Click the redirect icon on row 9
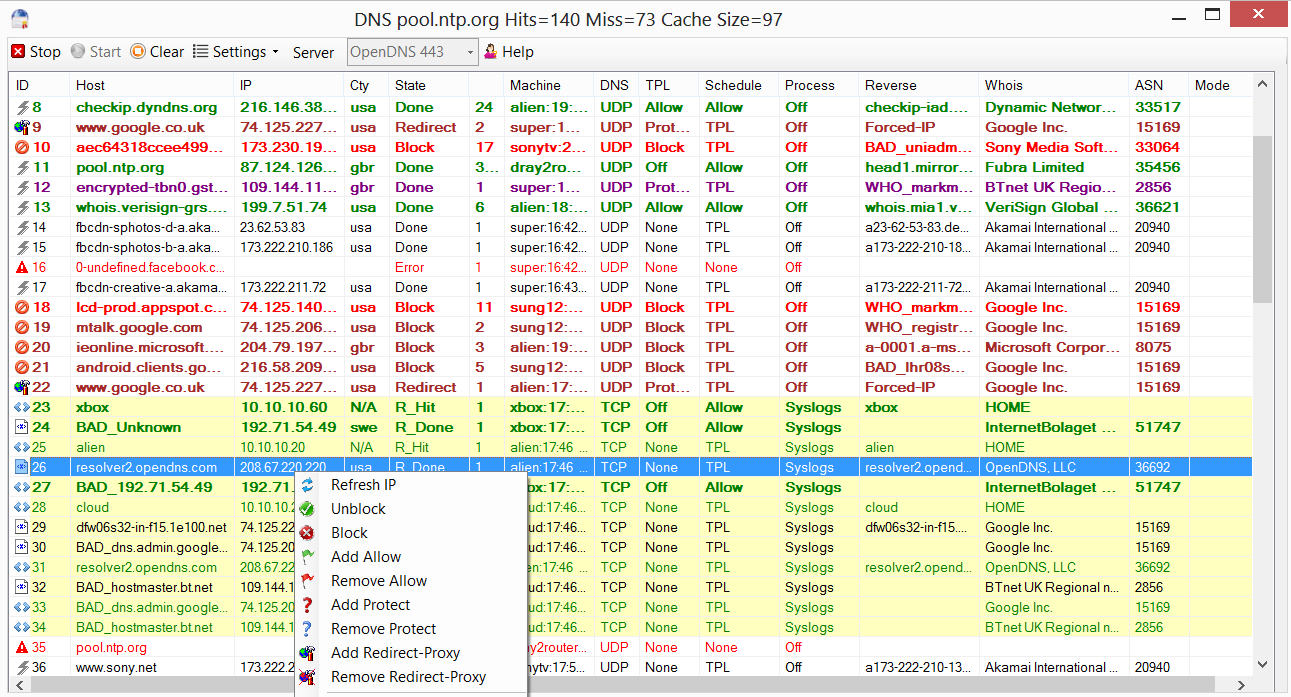Image resolution: width=1291 pixels, height=697 pixels. pyautogui.click(x=22, y=127)
